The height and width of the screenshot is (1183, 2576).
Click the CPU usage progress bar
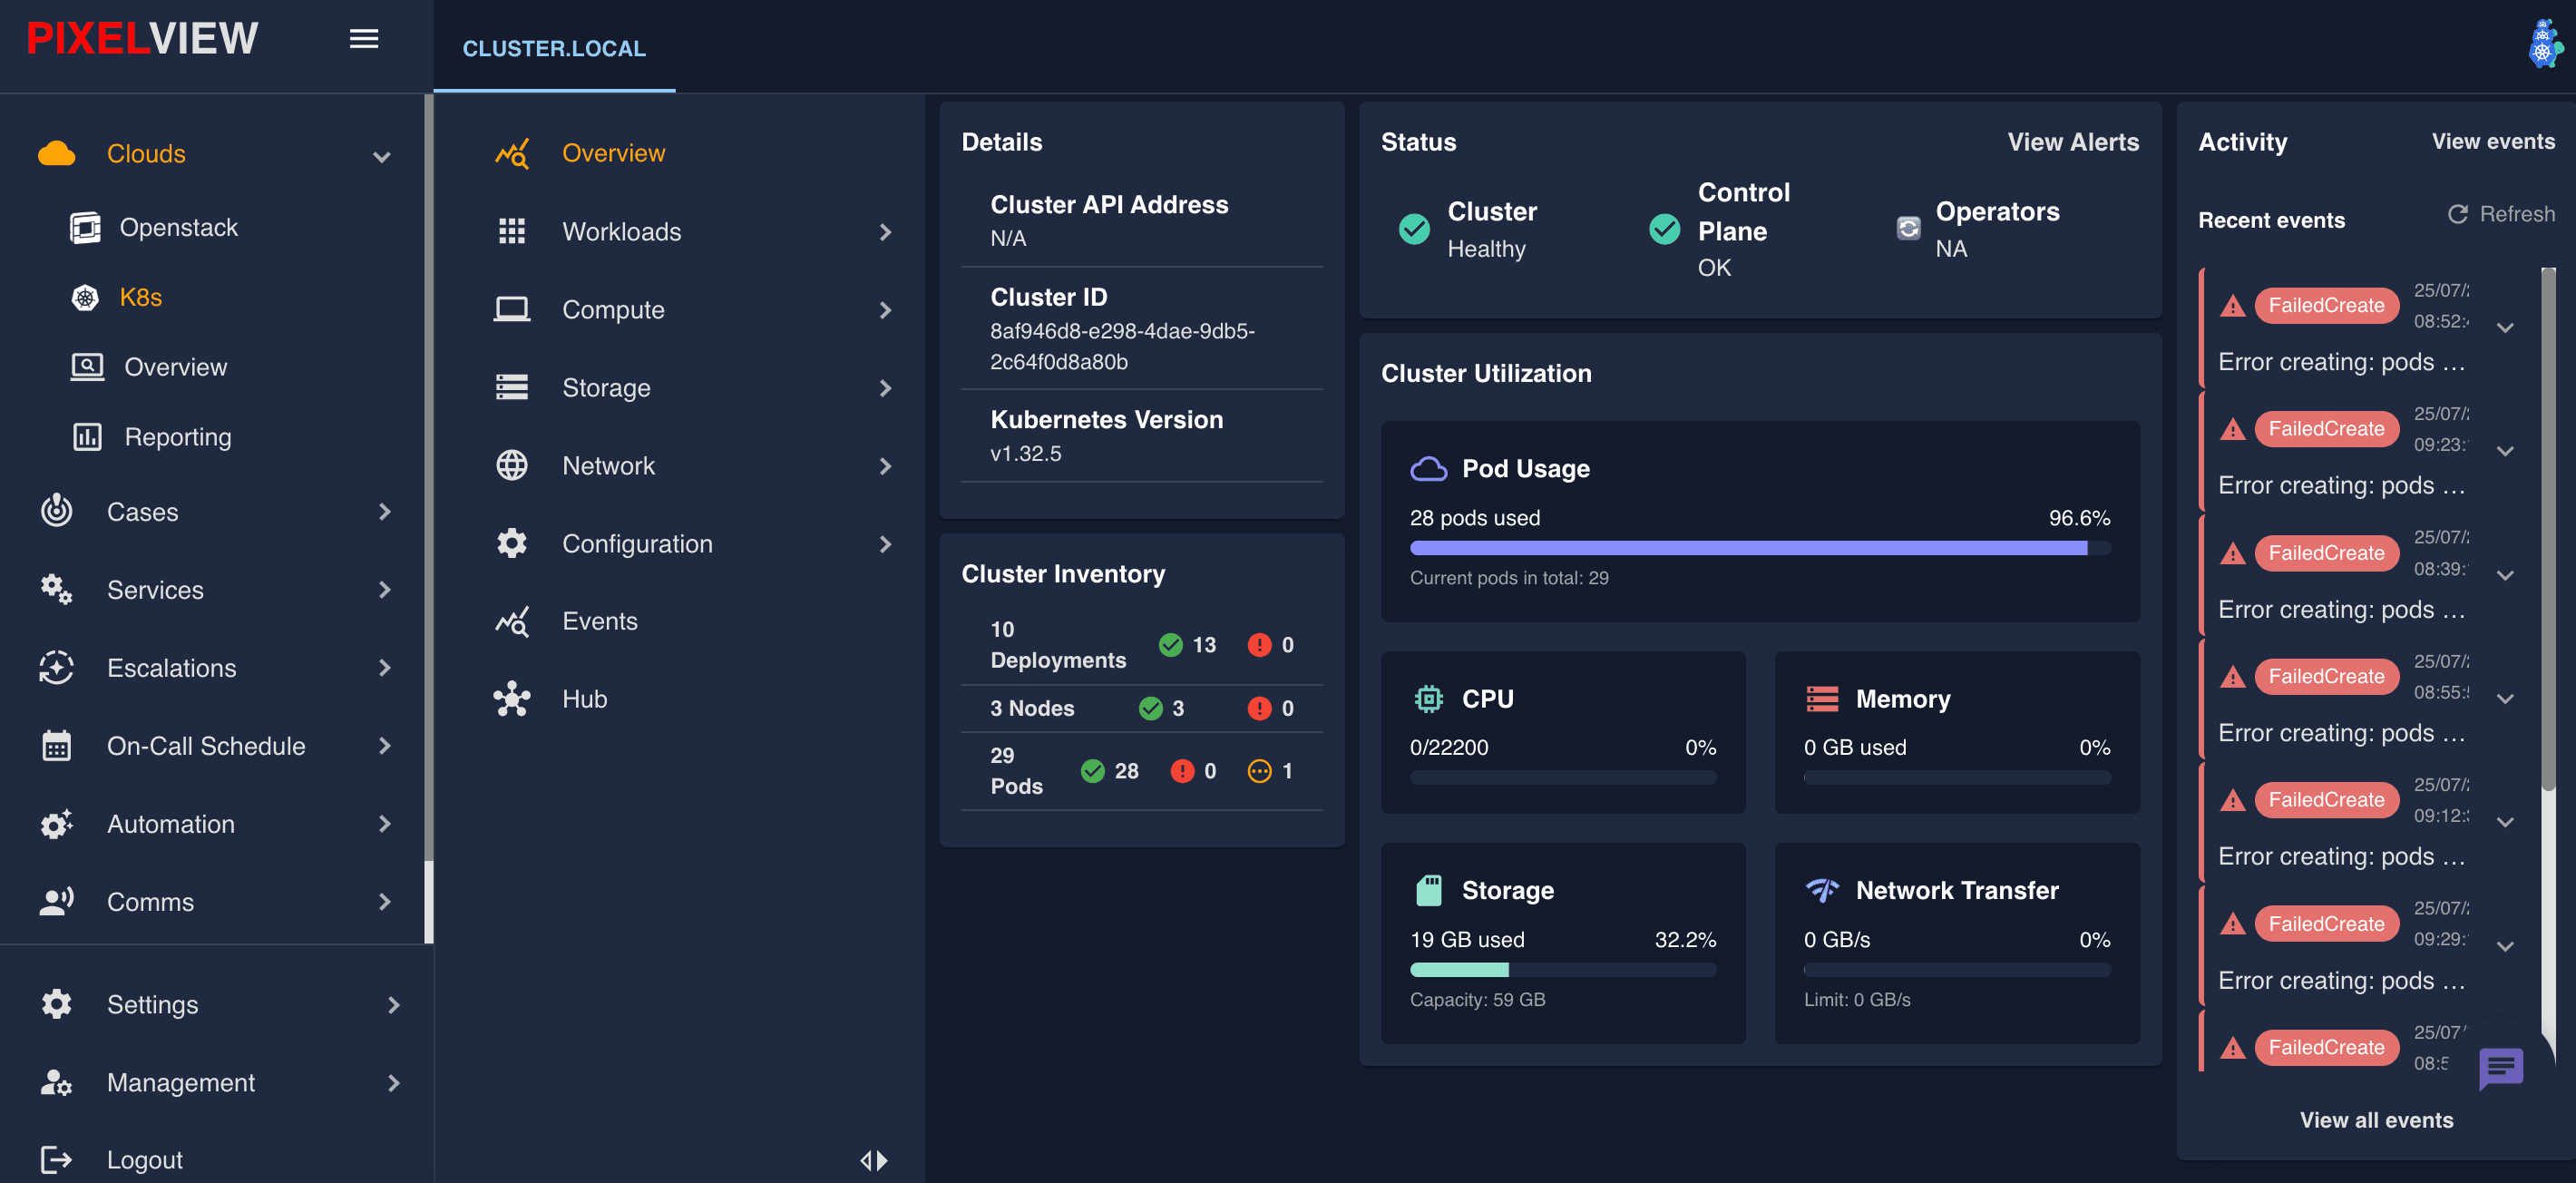click(x=1563, y=778)
